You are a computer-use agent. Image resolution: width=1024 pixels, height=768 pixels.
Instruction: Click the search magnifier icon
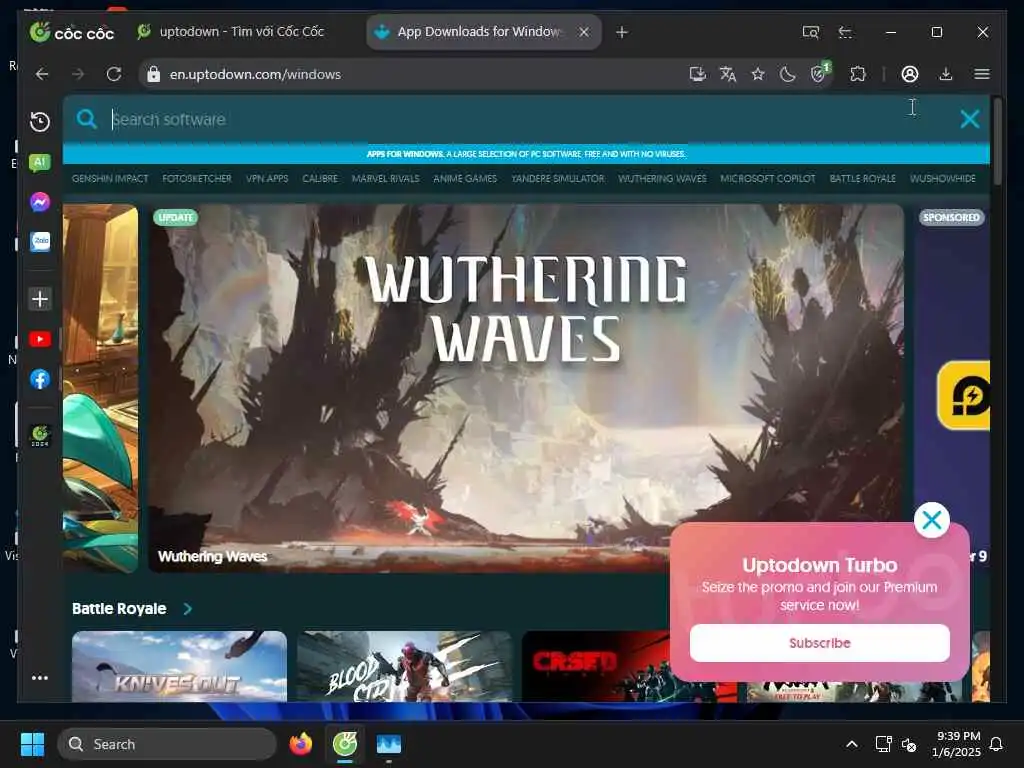(86, 119)
